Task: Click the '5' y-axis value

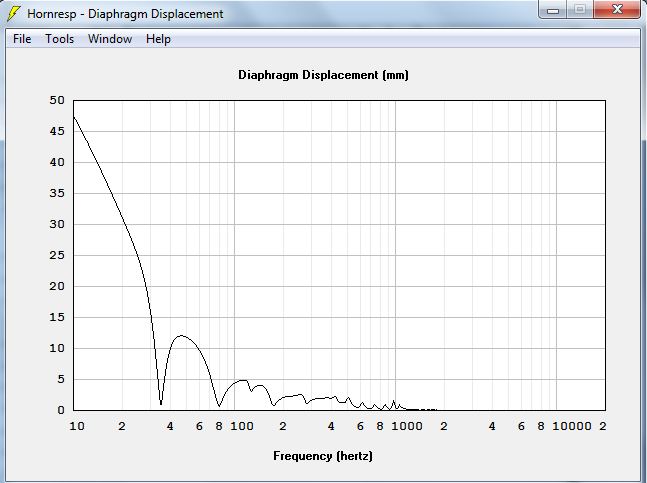Action: click(x=61, y=379)
